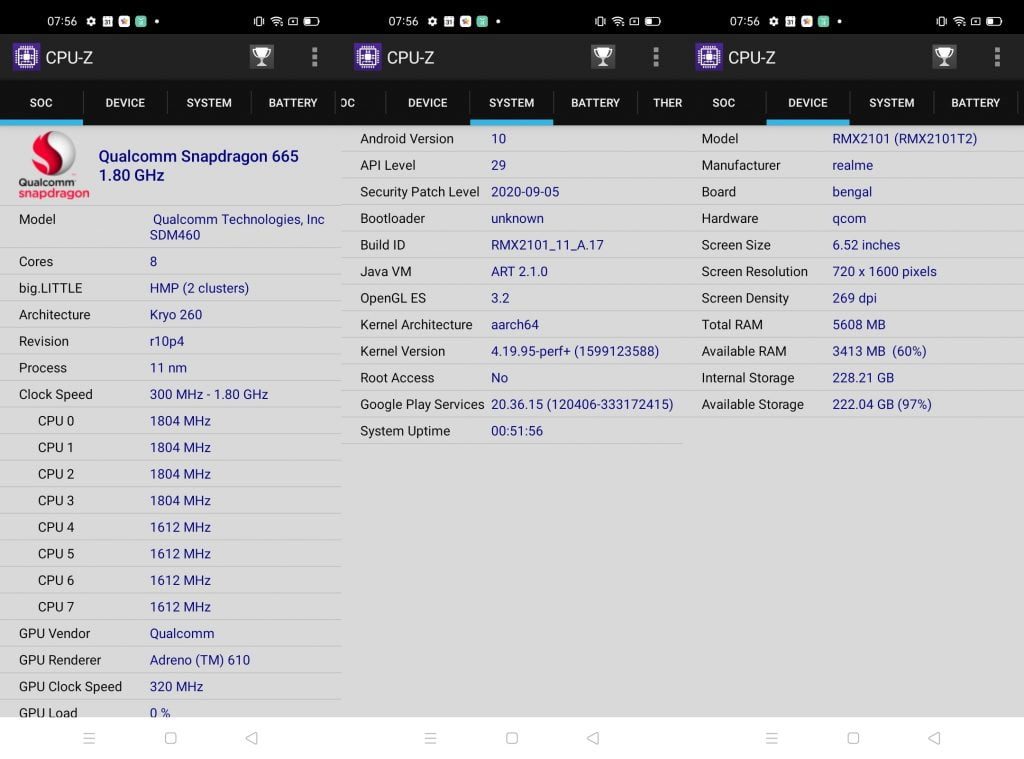Switch to SOC tab in right screen
The width and height of the screenshot is (1024, 759).
(x=724, y=103)
